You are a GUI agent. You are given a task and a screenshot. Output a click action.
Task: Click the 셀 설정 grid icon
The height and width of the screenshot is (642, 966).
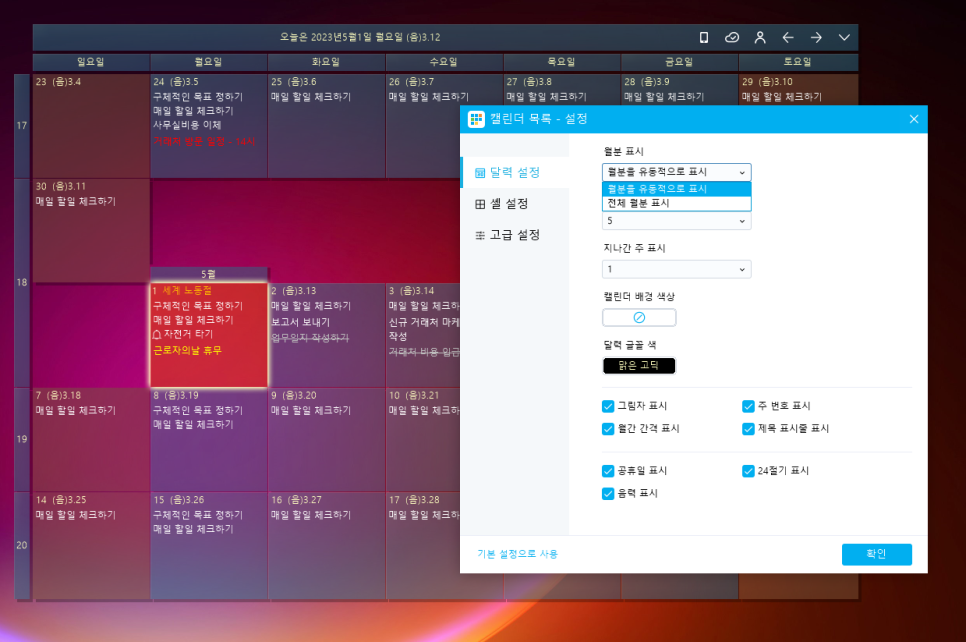click(x=480, y=204)
